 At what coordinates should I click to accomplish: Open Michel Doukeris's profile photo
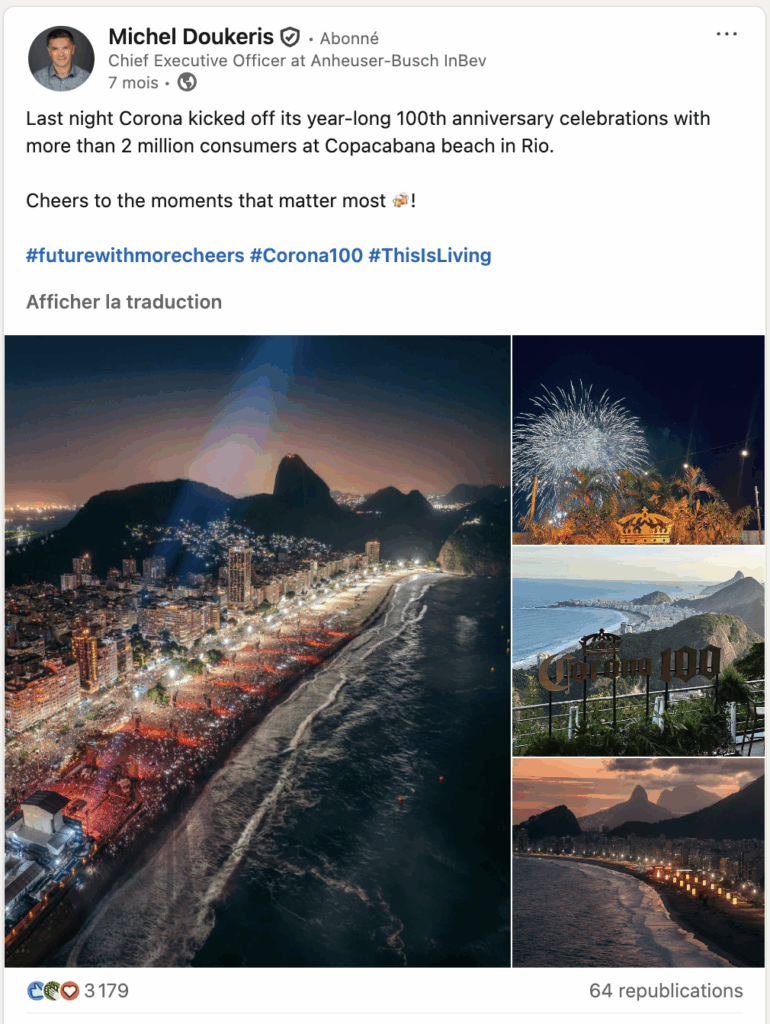point(61,59)
